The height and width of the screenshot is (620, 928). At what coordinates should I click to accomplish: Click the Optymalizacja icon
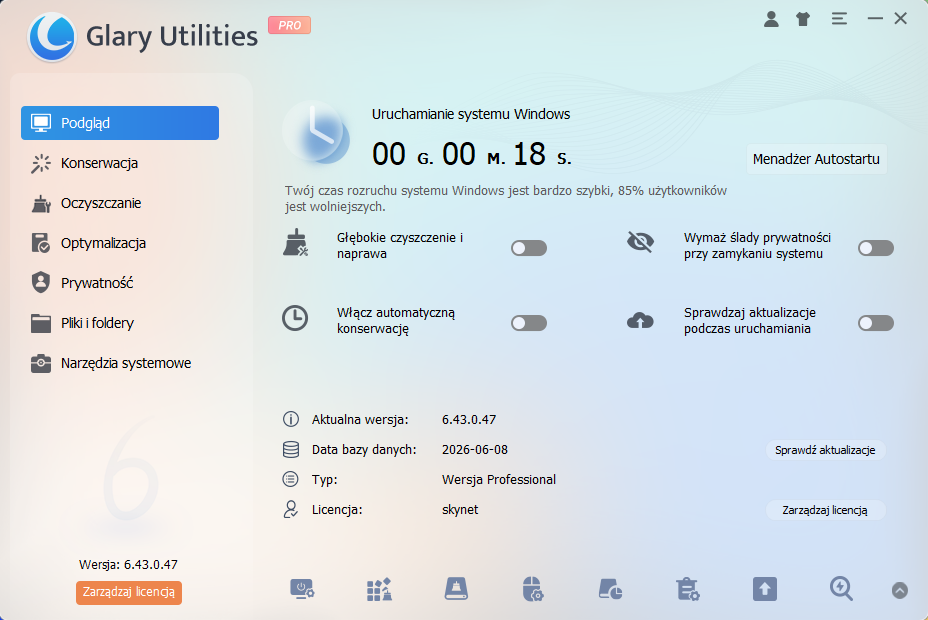[x=41, y=243]
